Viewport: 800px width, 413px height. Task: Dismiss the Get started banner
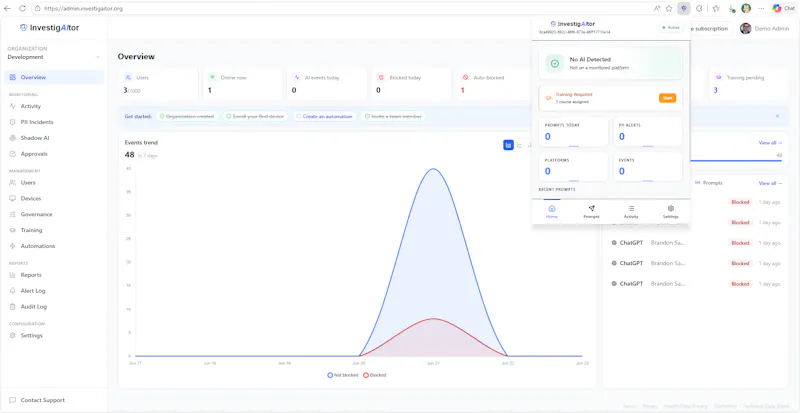point(778,116)
